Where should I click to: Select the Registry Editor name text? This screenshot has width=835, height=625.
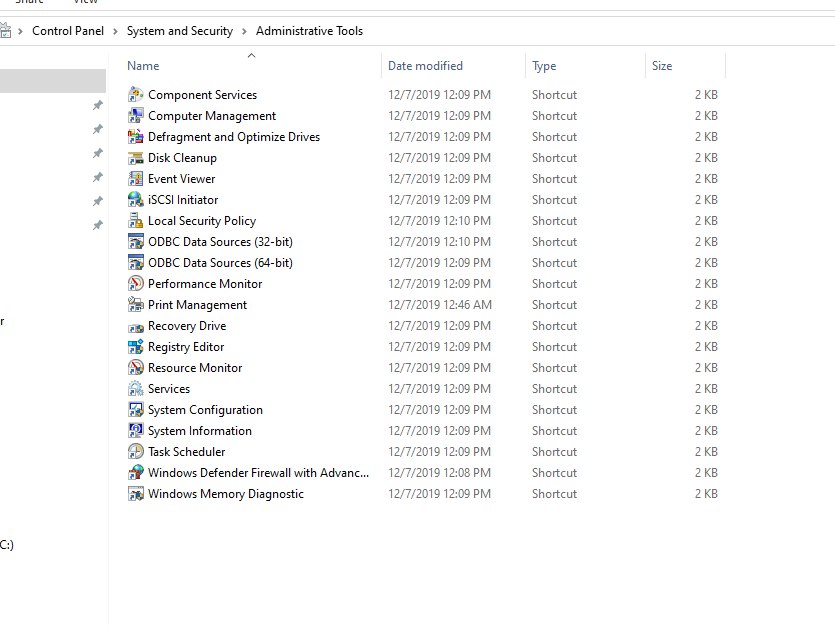pos(186,347)
